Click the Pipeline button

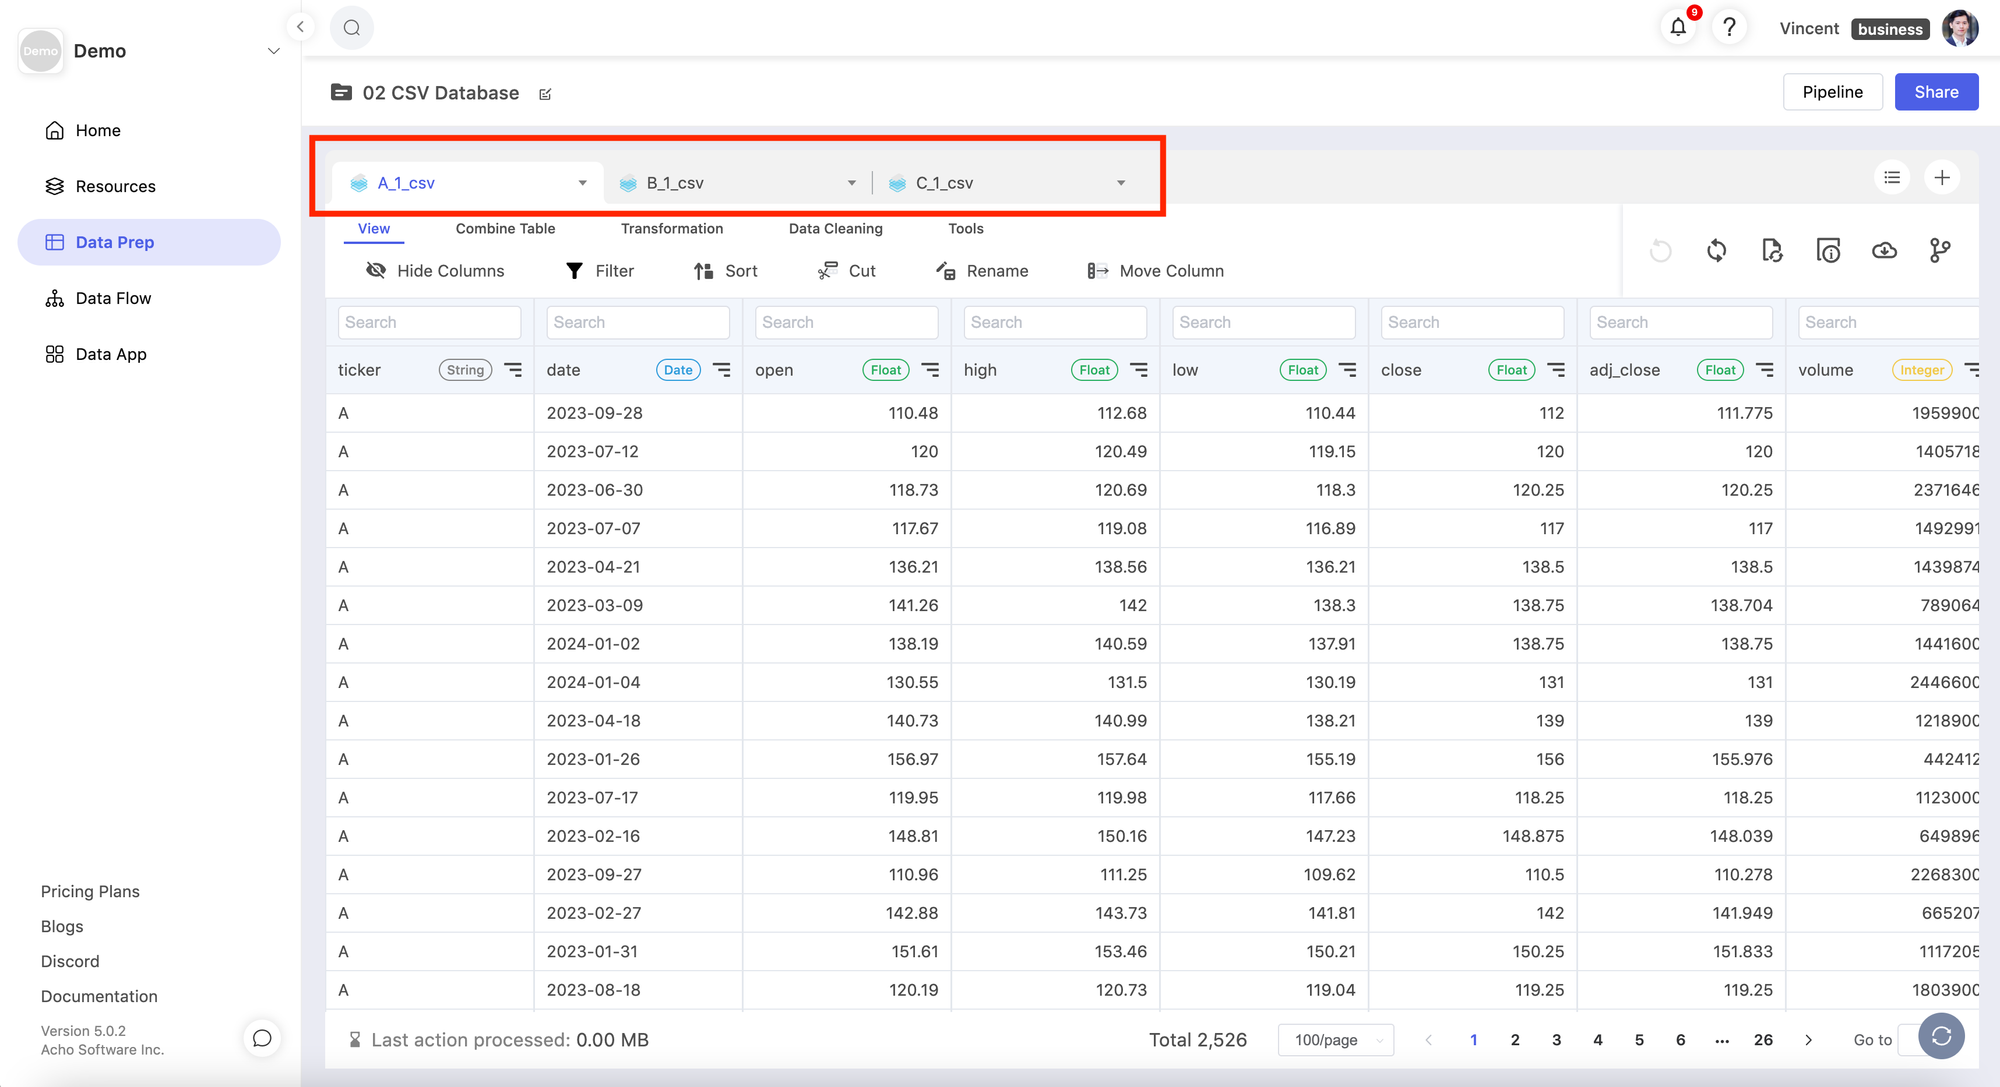pos(1832,92)
